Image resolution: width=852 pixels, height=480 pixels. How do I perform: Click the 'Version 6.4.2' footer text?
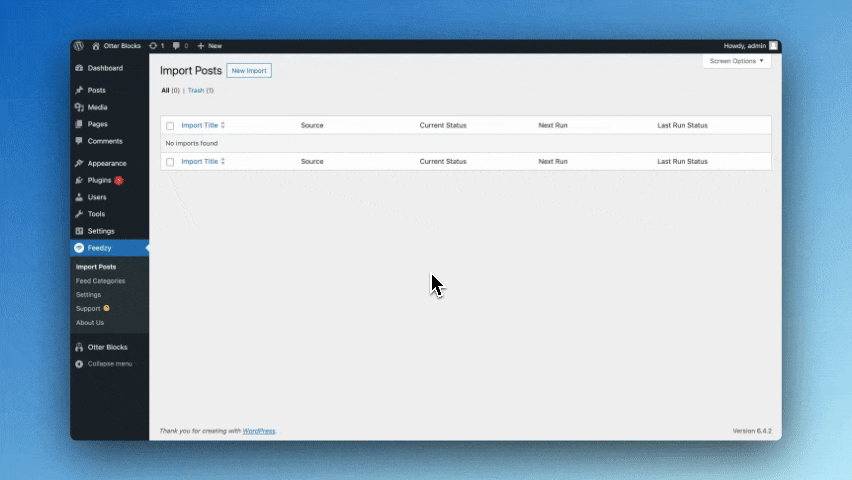point(752,431)
